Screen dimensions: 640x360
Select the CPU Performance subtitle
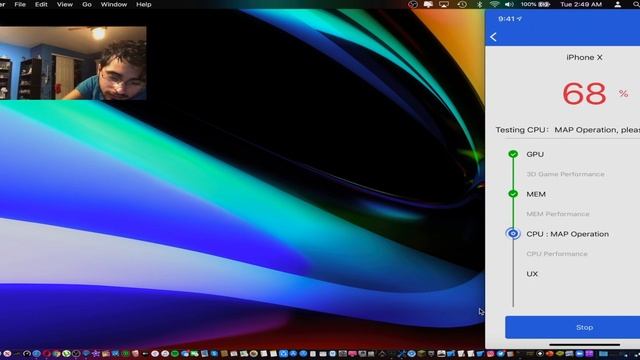(x=557, y=254)
